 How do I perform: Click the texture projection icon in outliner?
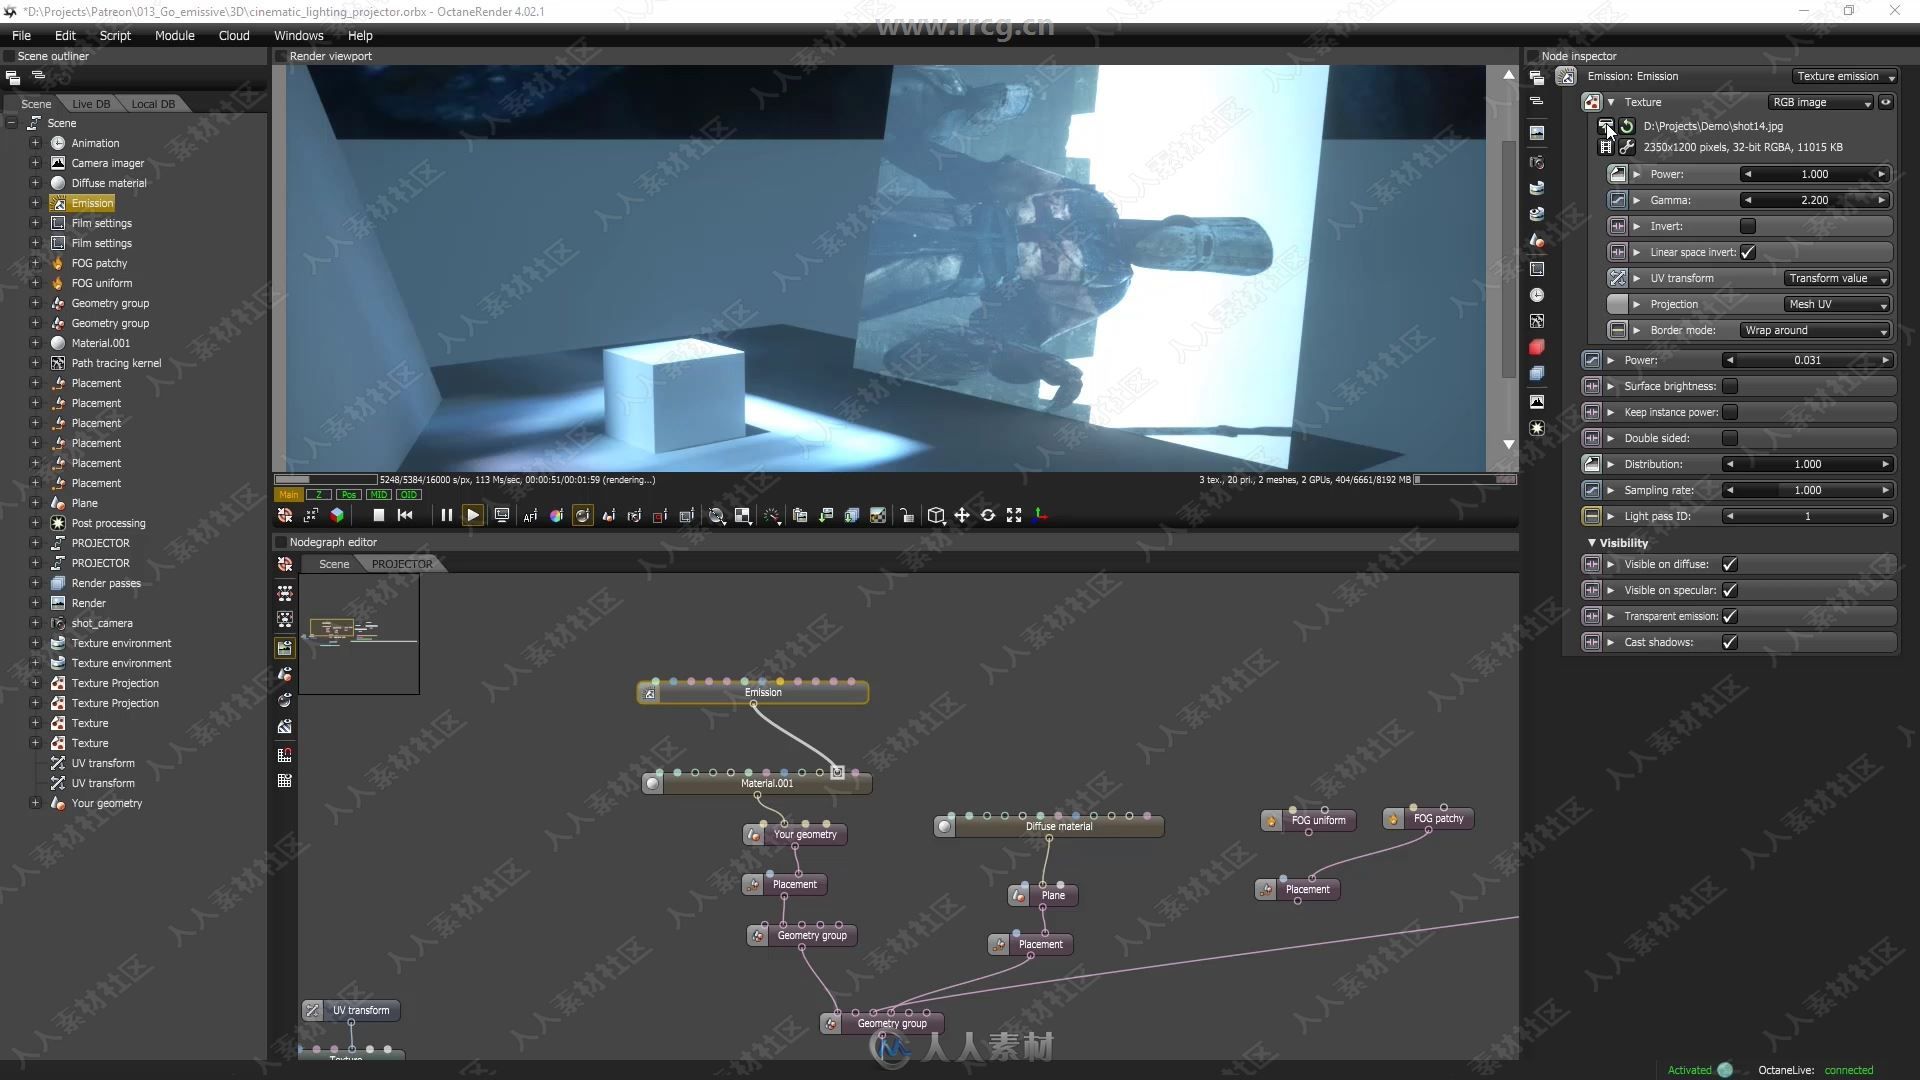click(x=58, y=682)
